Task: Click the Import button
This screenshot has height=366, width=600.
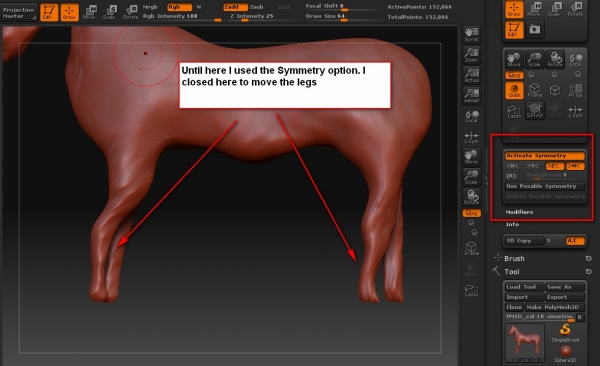Action: [x=524, y=297]
